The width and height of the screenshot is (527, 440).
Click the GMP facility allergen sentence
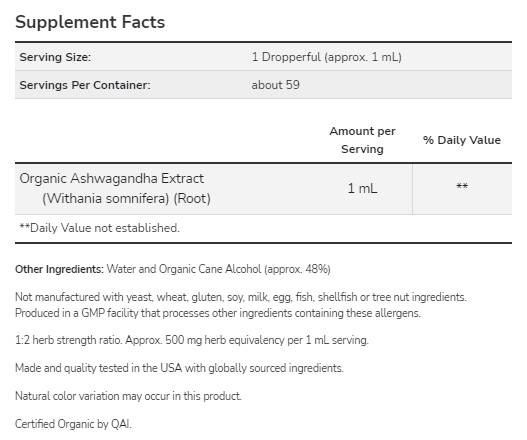tap(218, 313)
